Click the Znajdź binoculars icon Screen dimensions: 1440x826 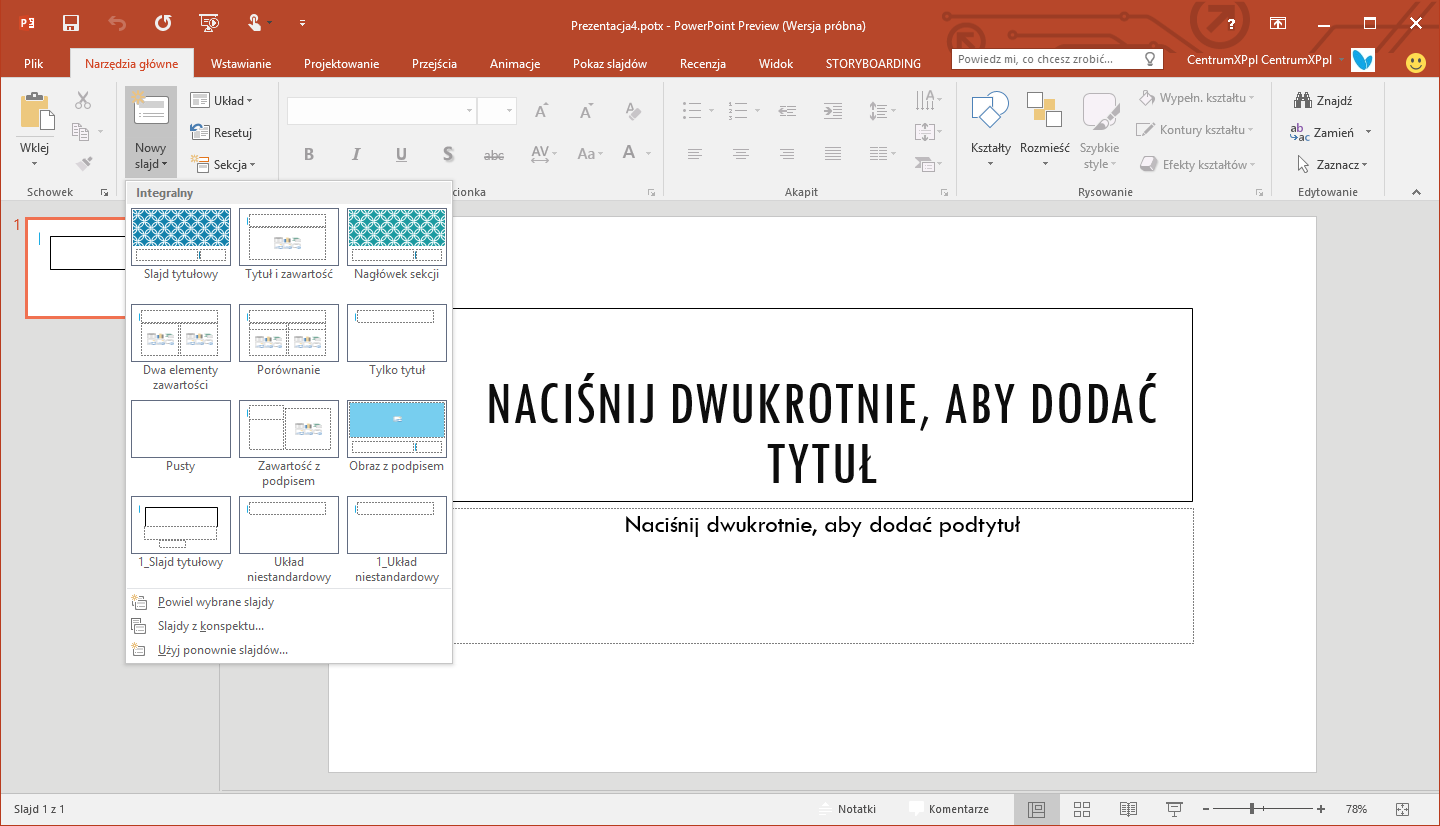point(1302,100)
